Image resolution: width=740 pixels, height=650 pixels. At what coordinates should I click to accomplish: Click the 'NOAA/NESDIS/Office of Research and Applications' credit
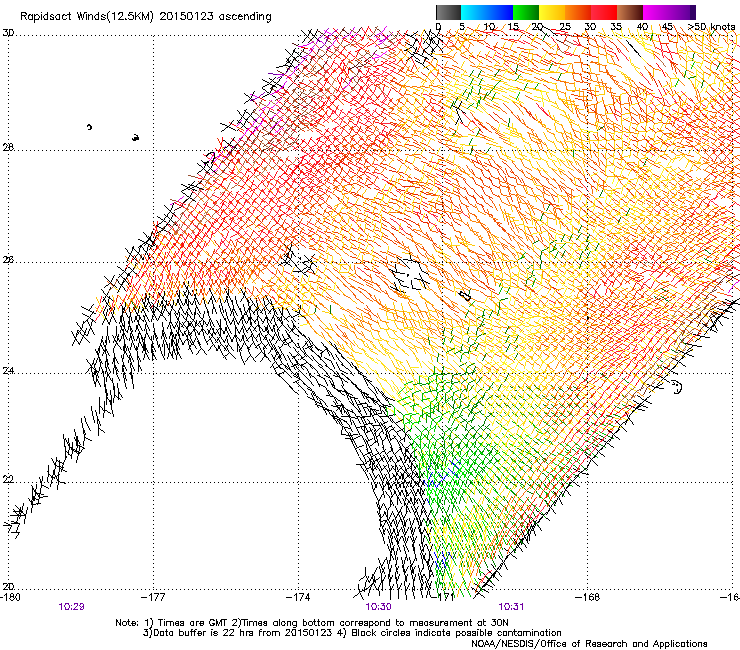point(589,644)
